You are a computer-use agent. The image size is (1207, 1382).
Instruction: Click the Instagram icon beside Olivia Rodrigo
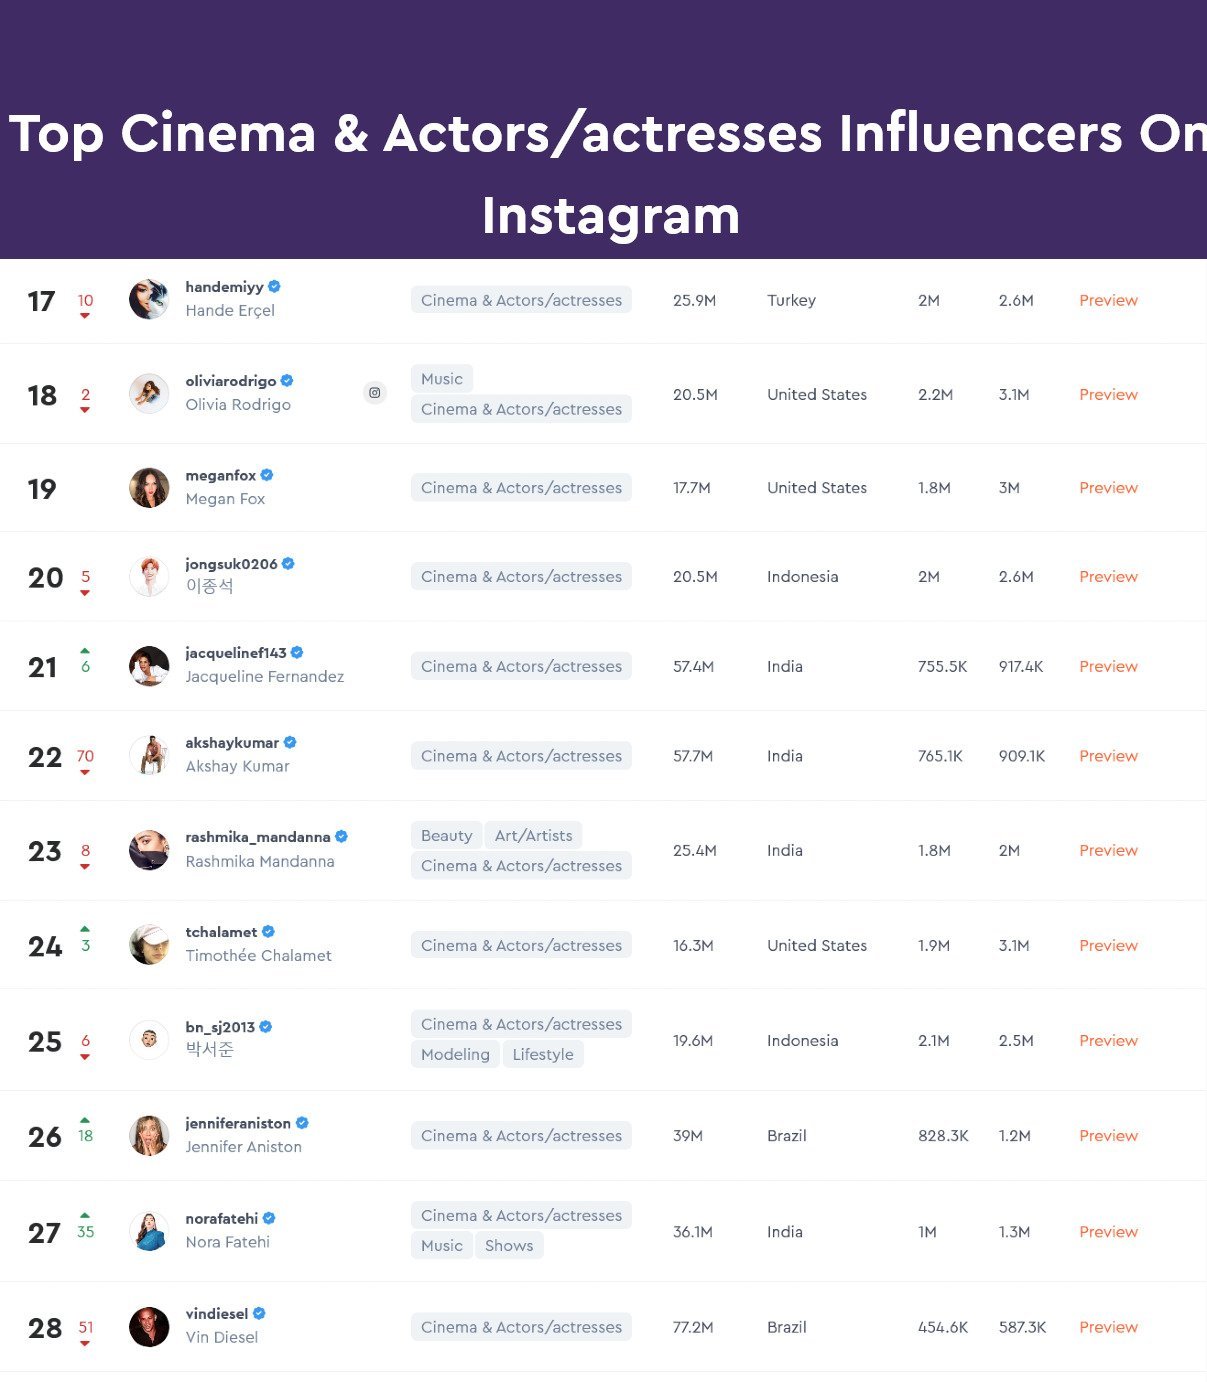coord(374,393)
